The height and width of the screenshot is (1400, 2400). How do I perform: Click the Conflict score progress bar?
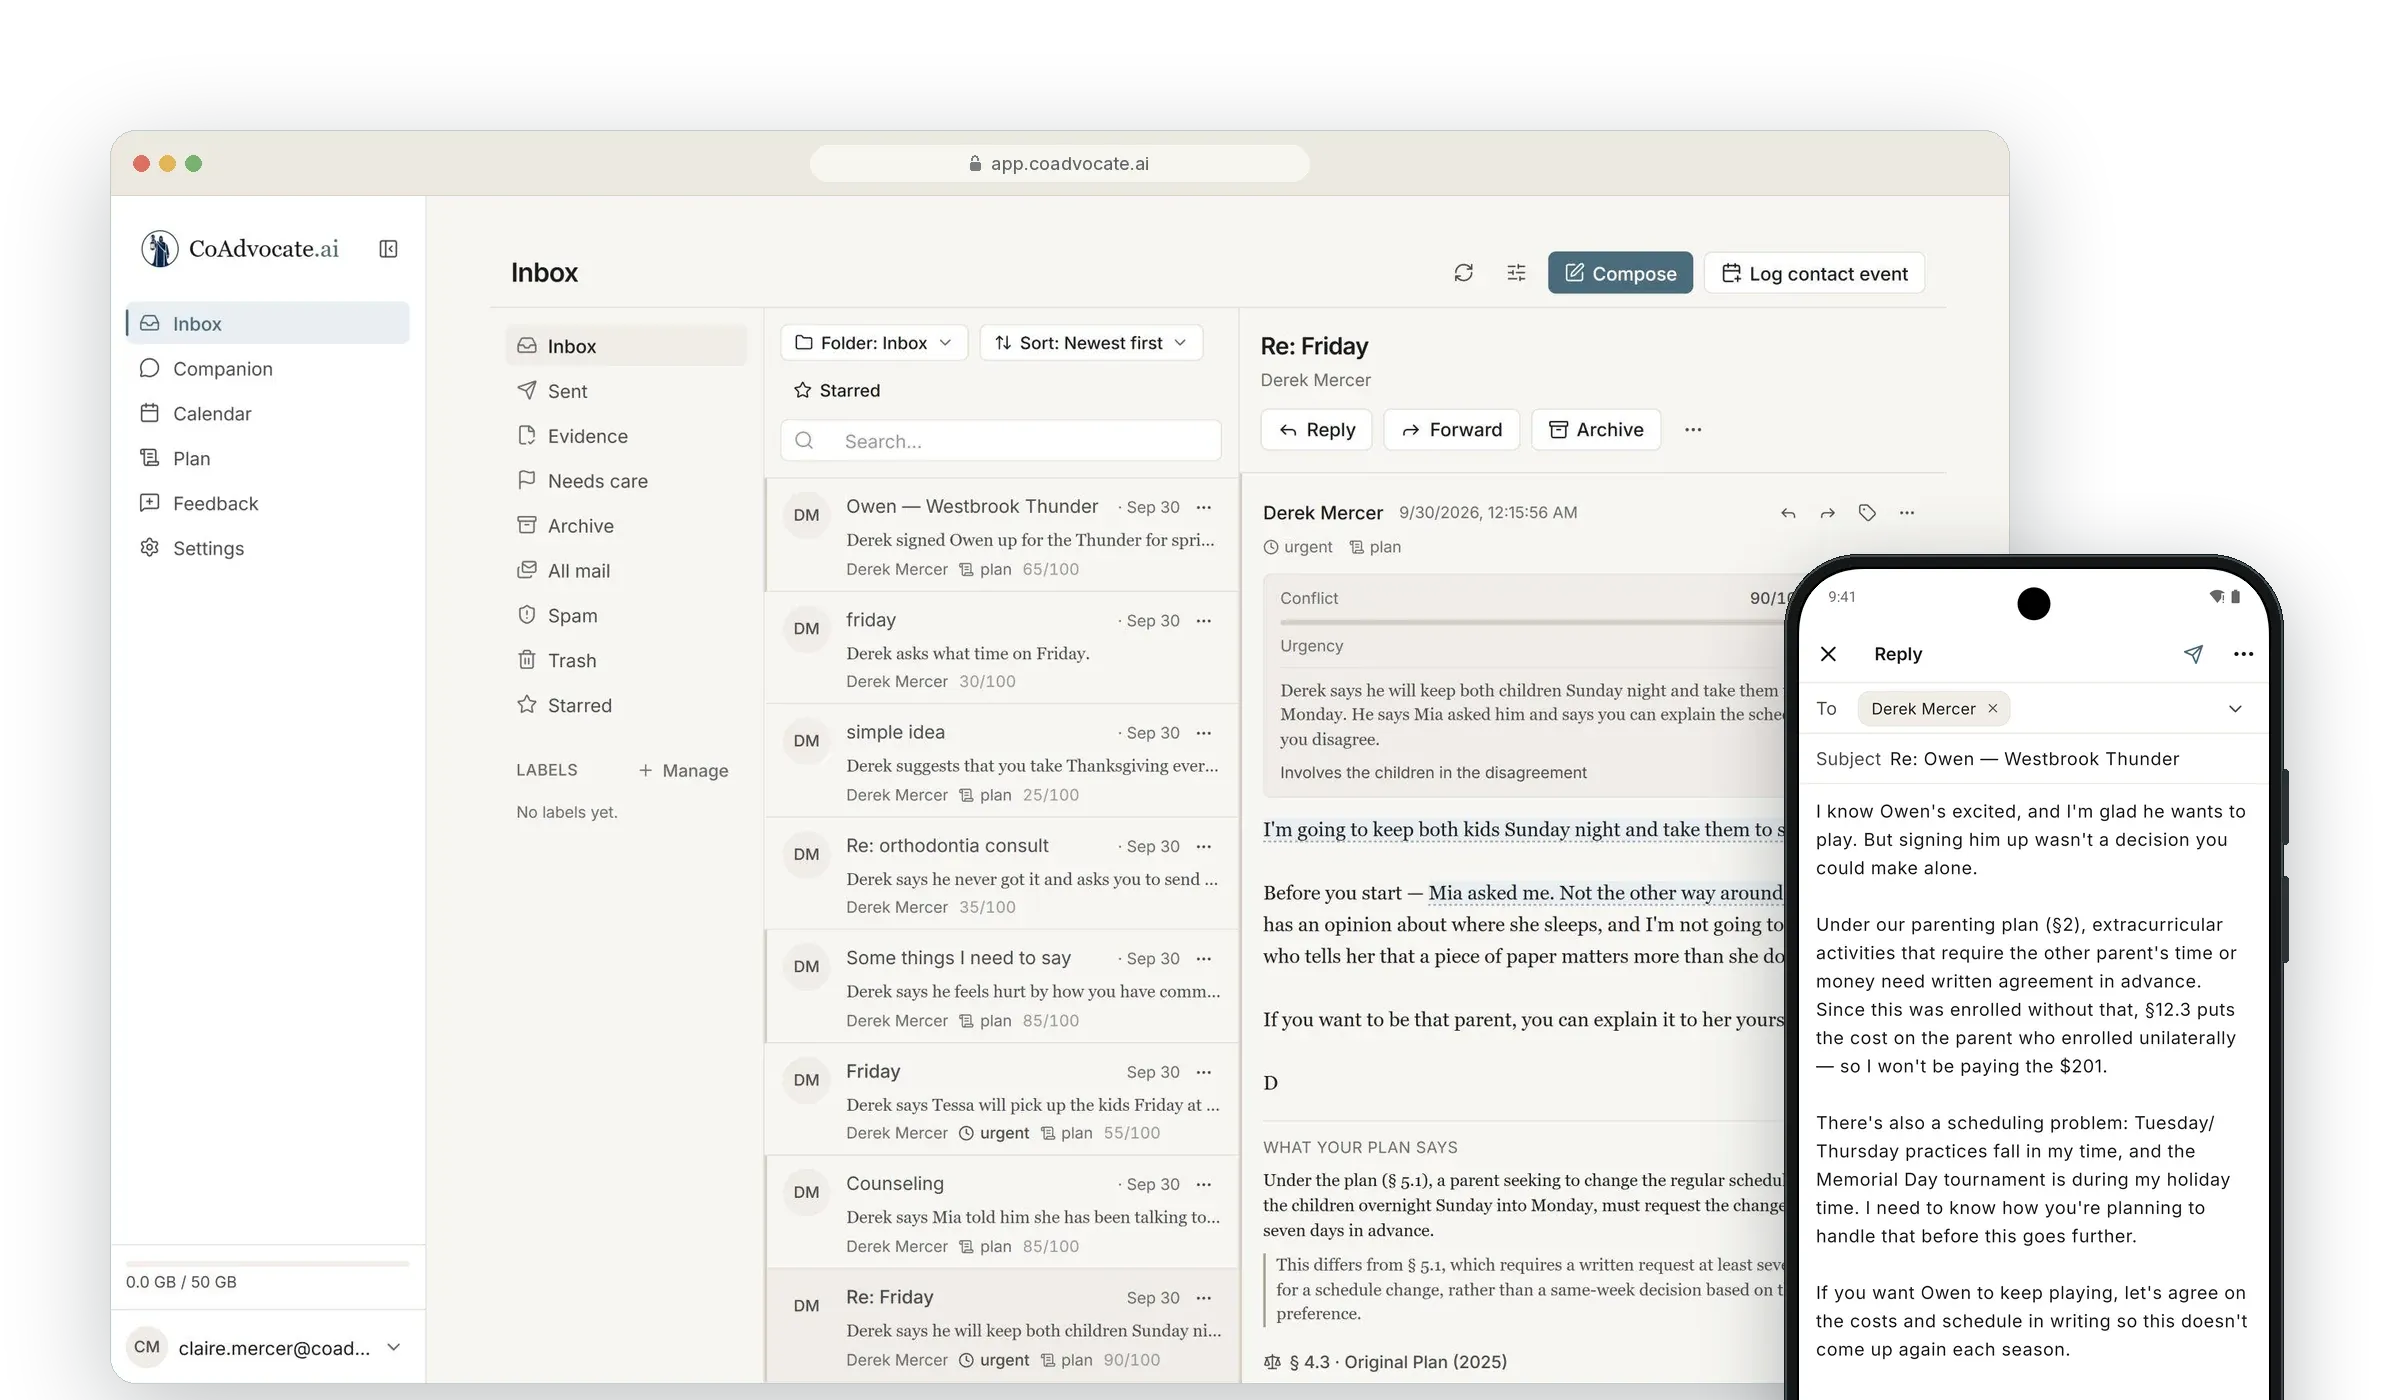(x=1533, y=623)
